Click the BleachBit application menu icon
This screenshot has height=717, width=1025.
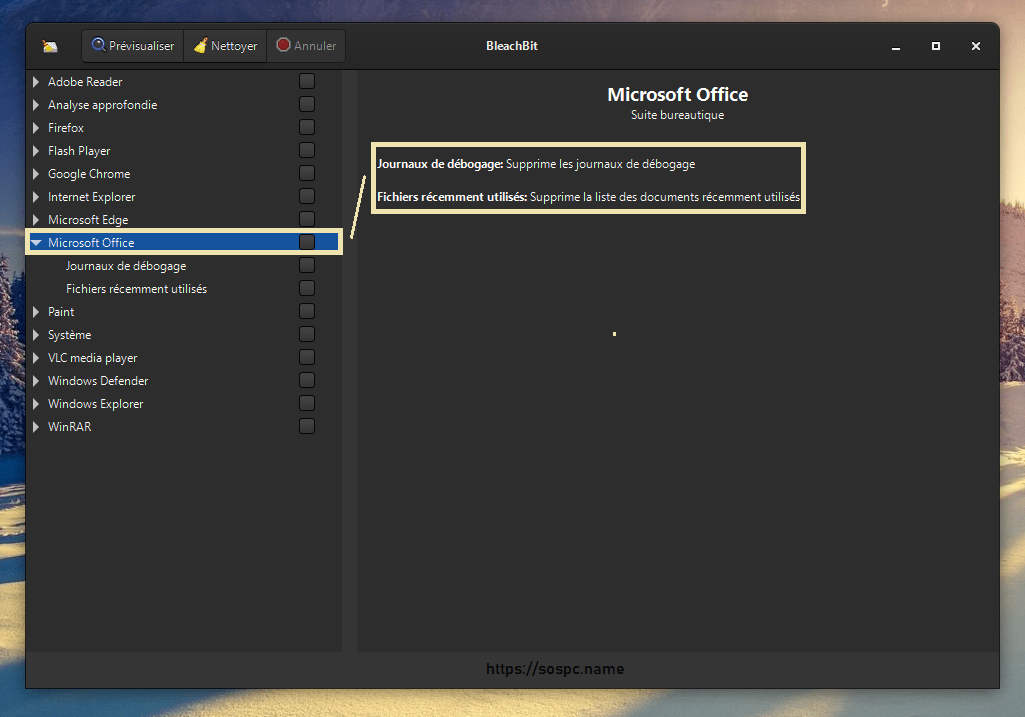(x=50, y=46)
